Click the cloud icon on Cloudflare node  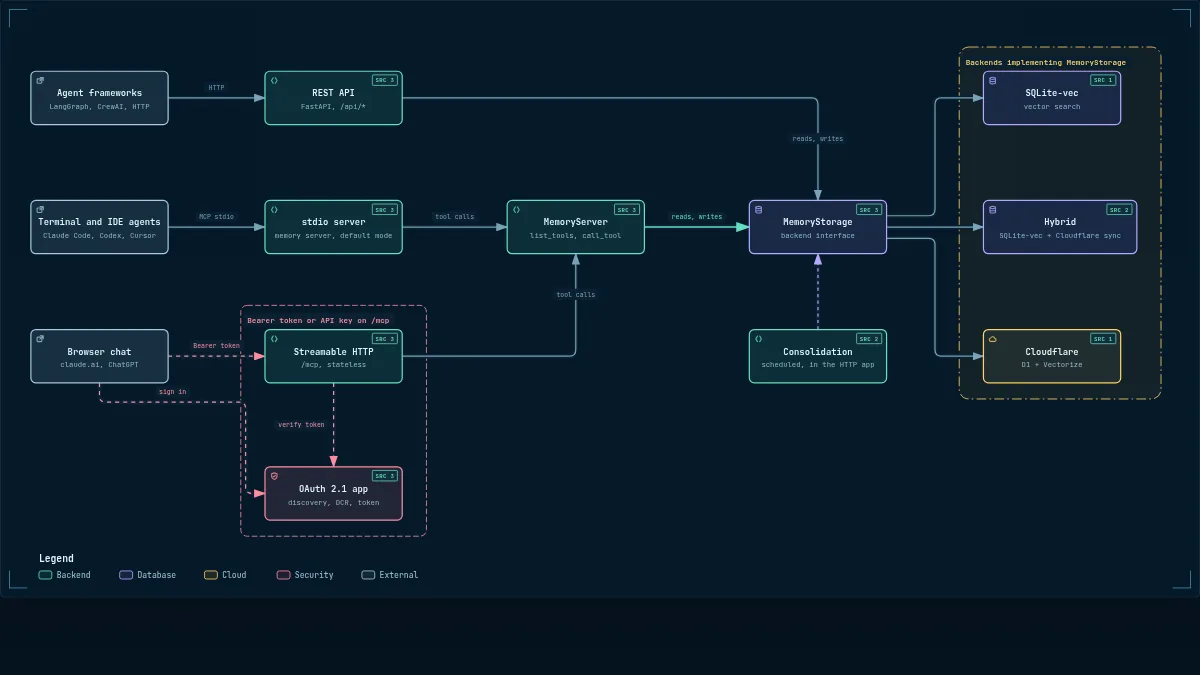(992, 338)
